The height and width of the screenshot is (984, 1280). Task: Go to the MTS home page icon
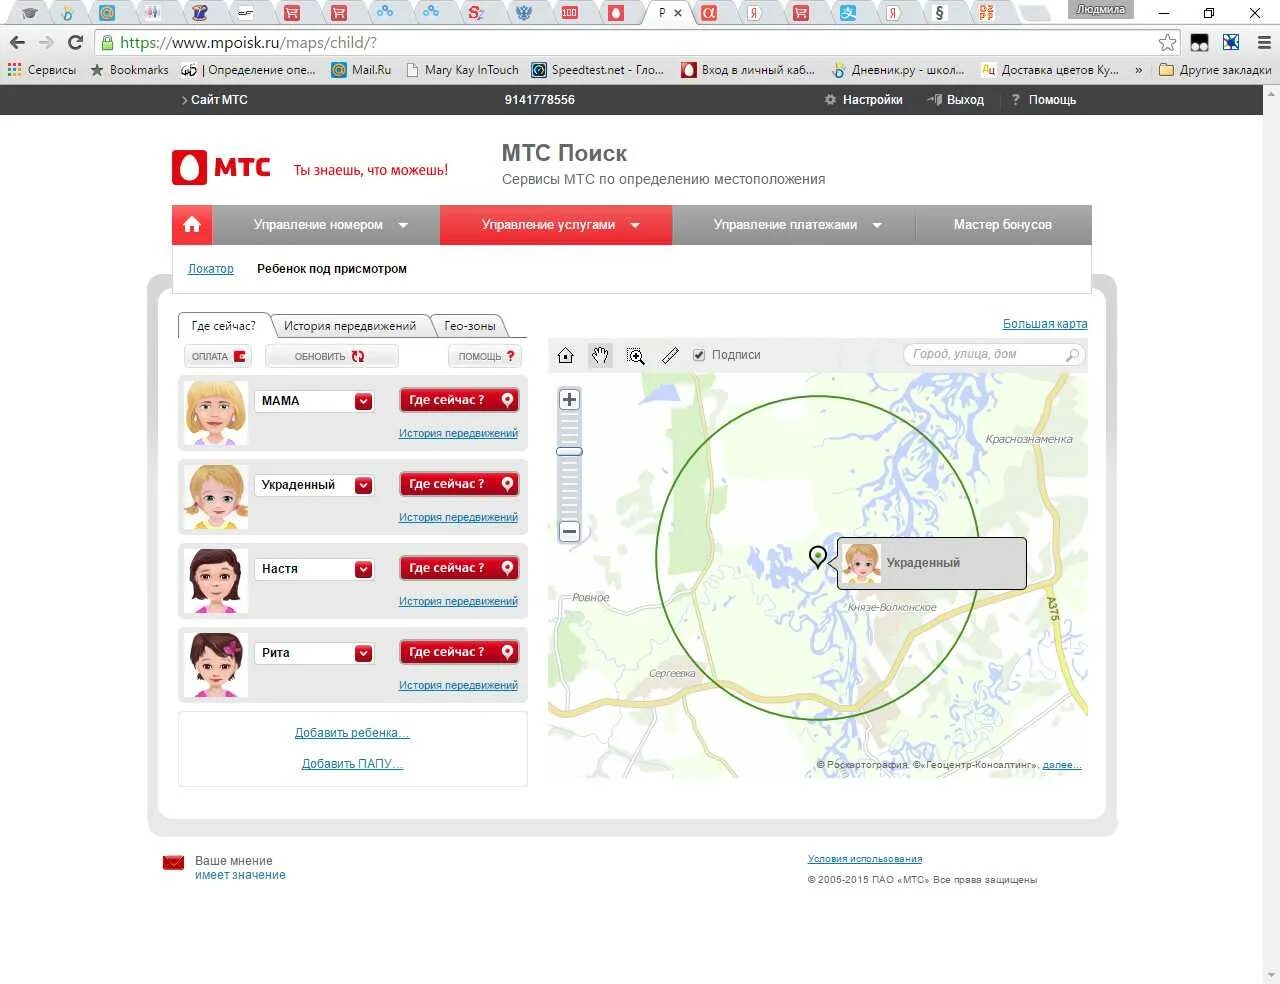(x=192, y=225)
